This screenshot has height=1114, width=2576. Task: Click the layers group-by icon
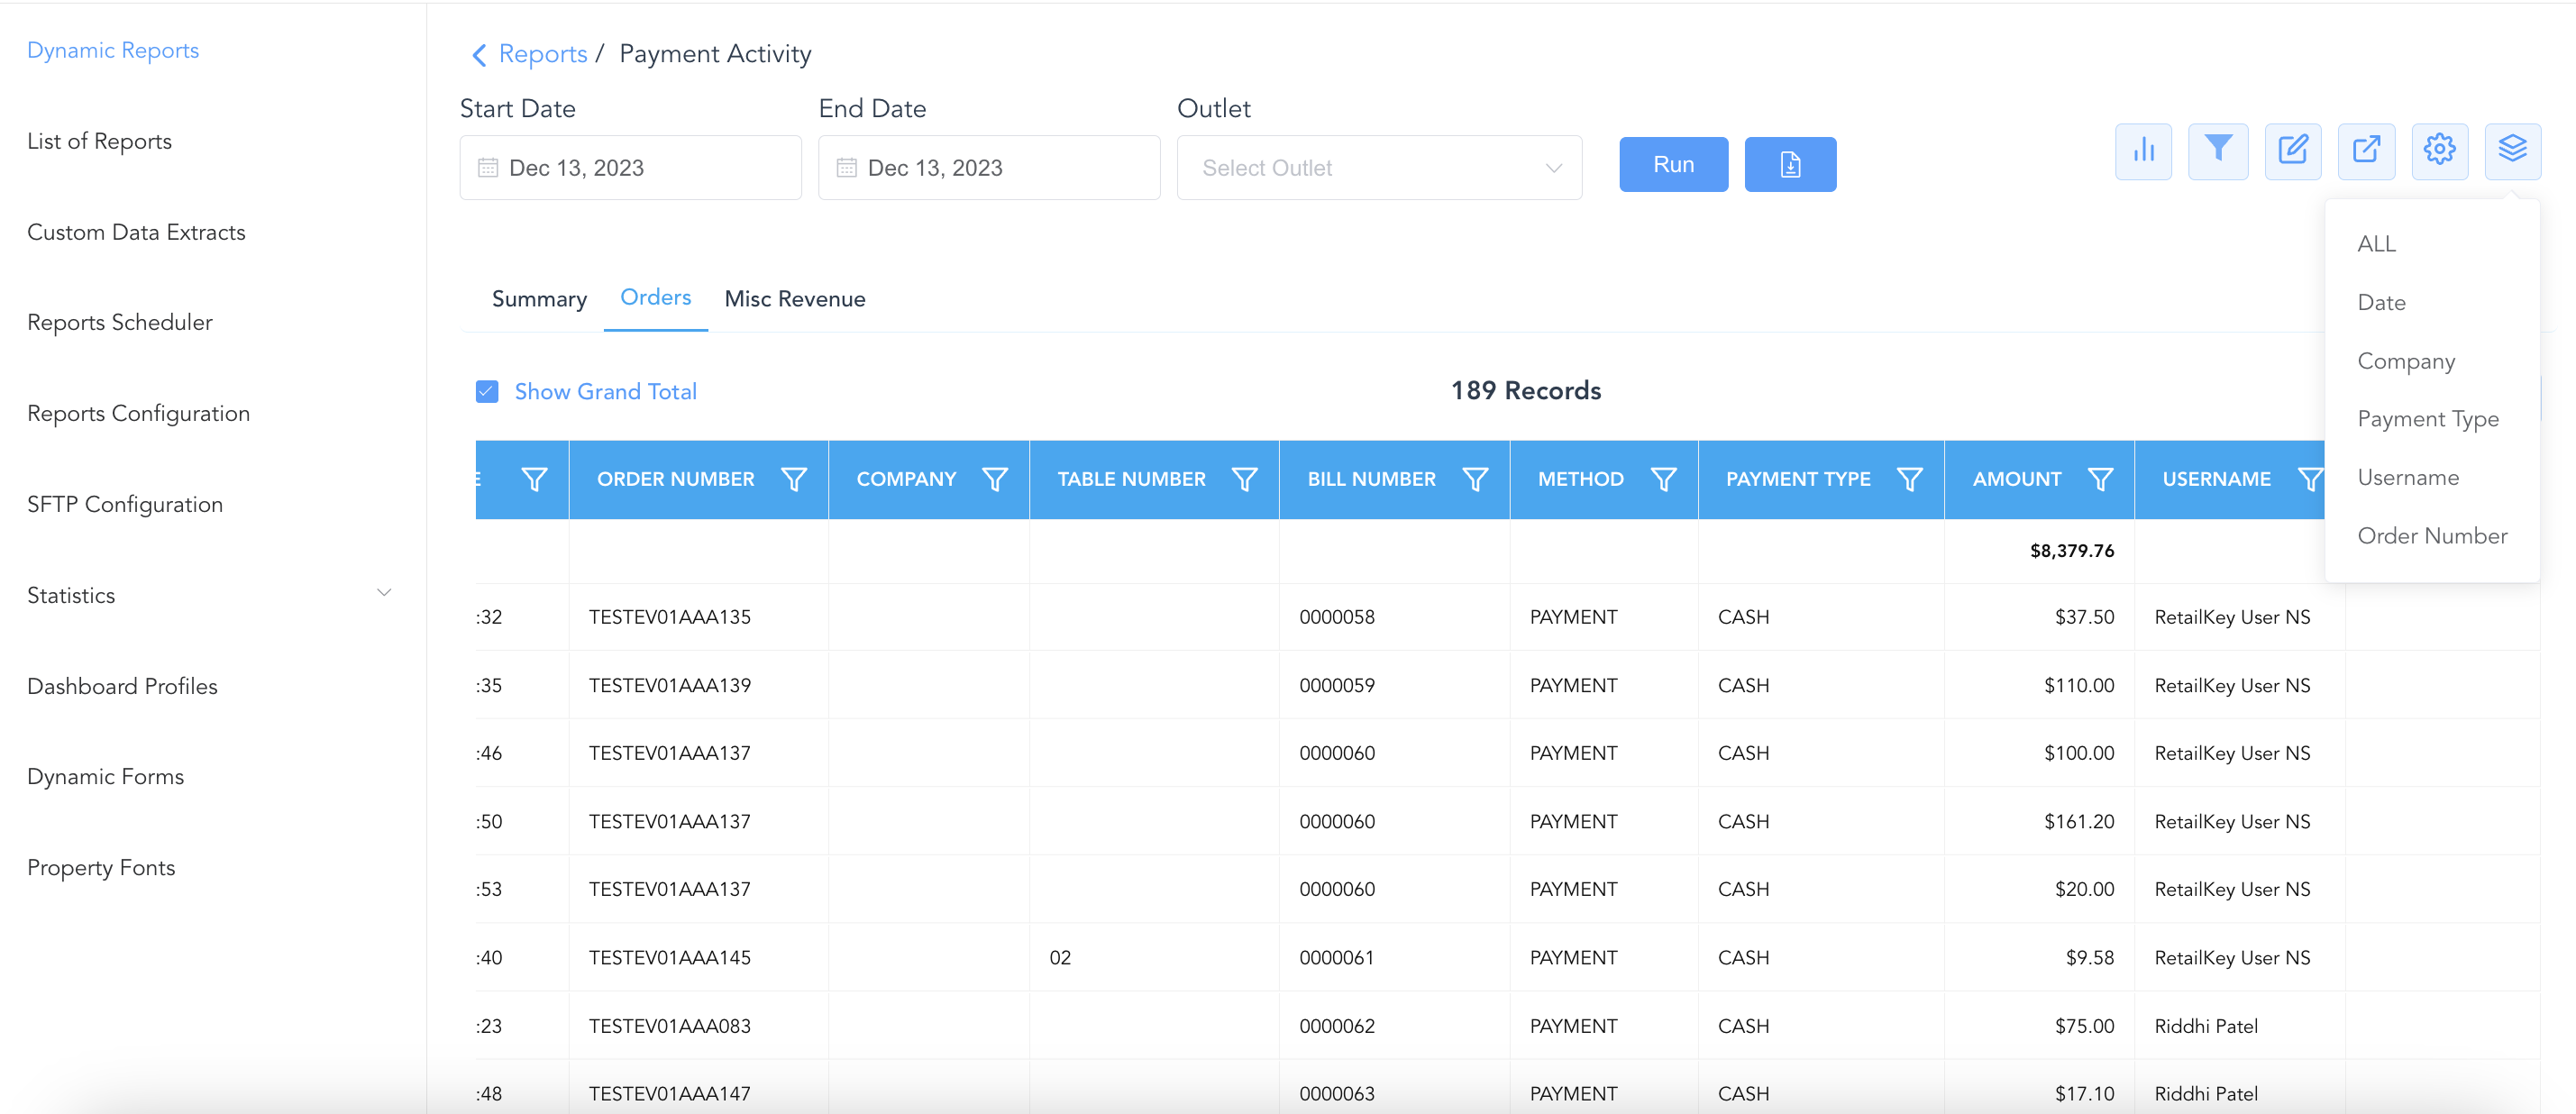pos(2512,151)
